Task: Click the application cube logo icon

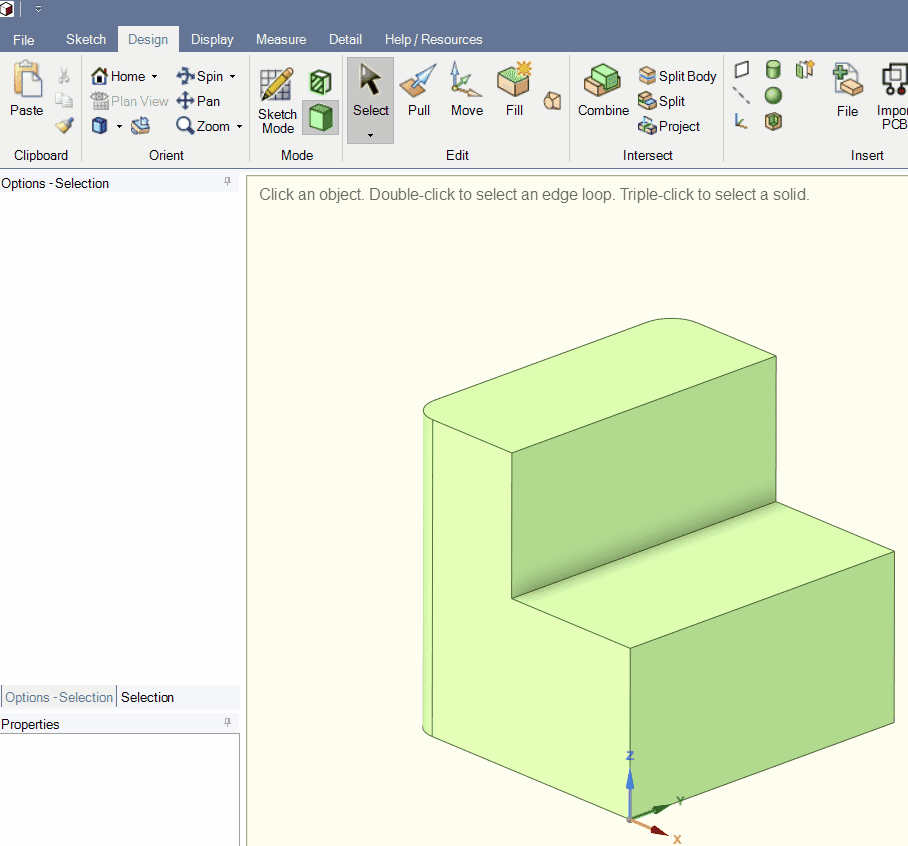Action: click(7, 9)
